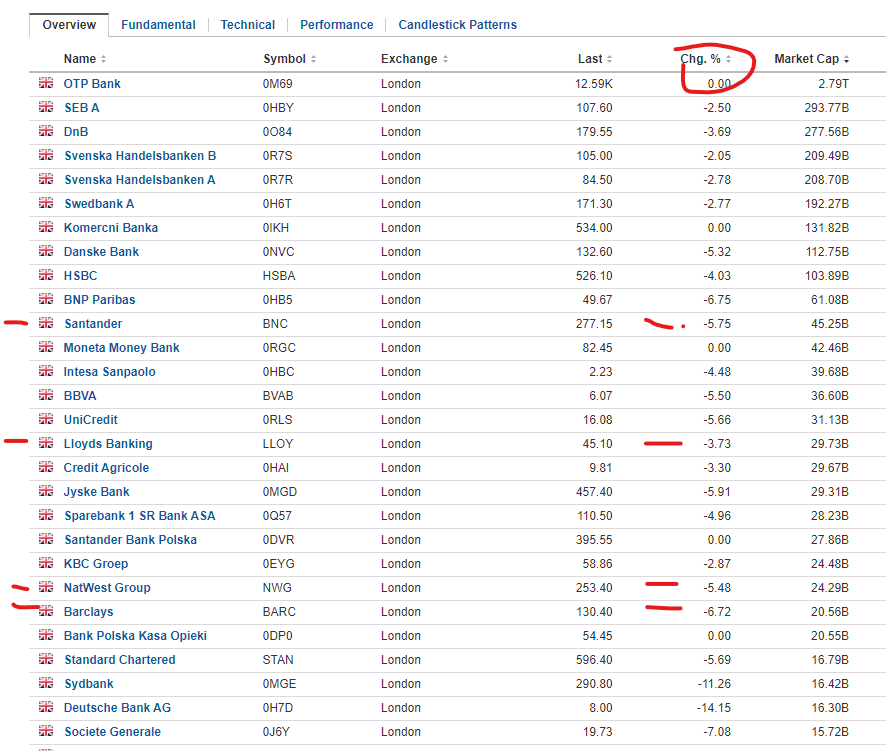Open the Moneta Money Bank link
The width and height of the screenshot is (886, 751).
click(x=121, y=348)
